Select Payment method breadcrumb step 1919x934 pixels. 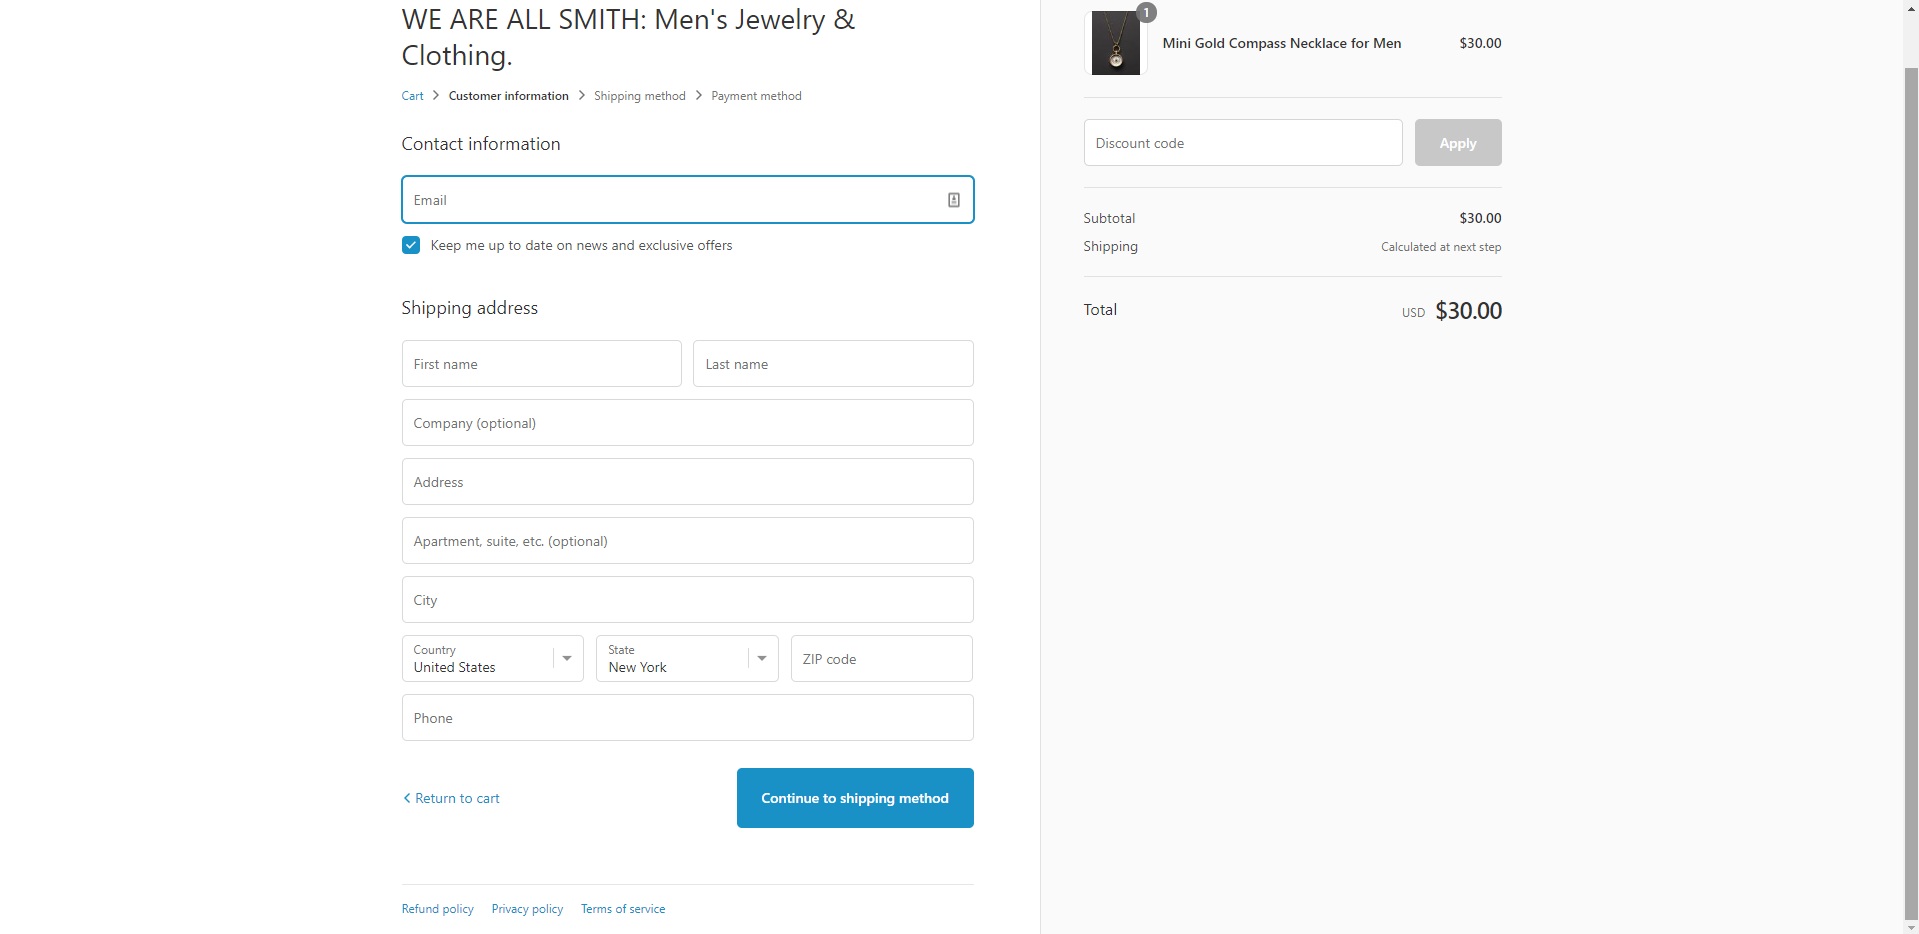pyautogui.click(x=756, y=96)
